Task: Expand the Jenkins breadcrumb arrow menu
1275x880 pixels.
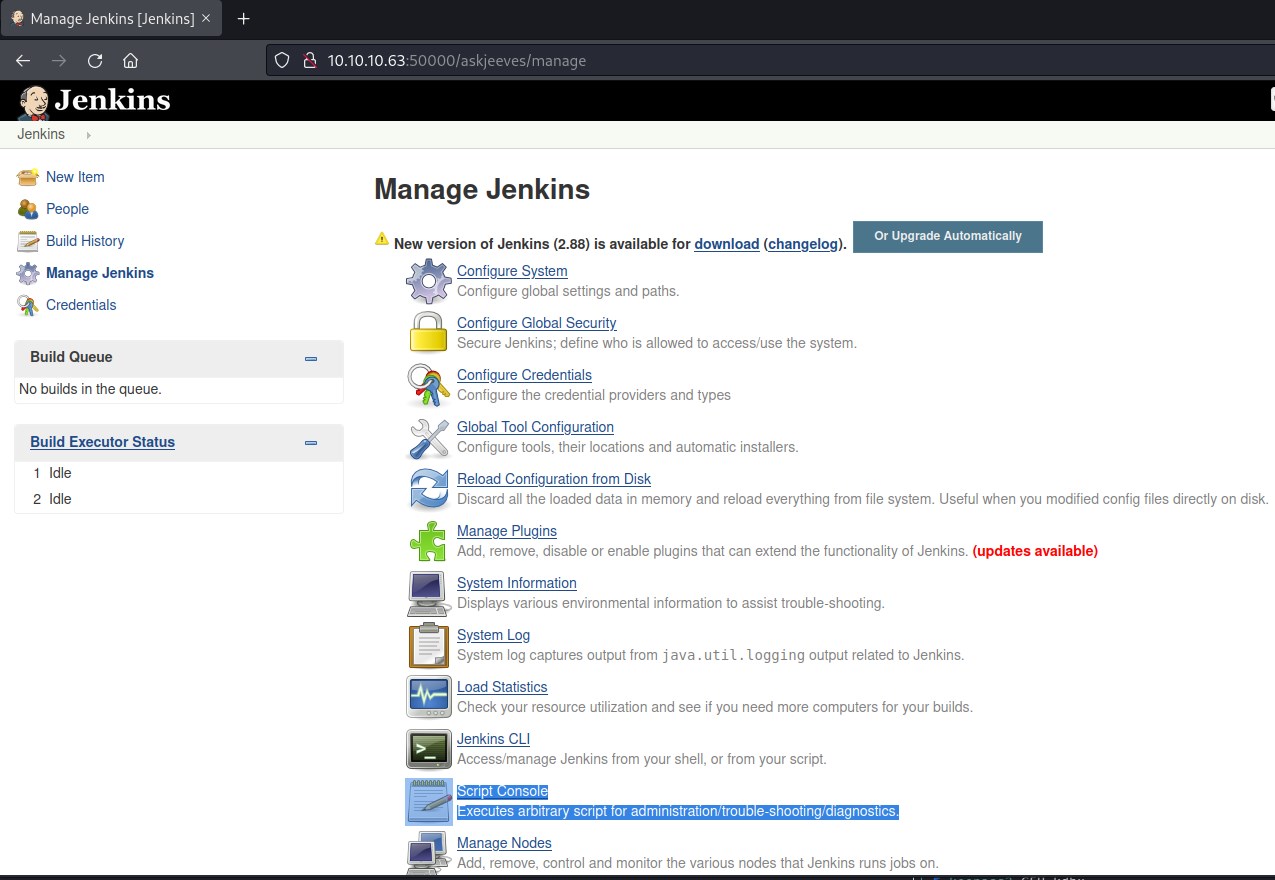Action: point(88,135)
